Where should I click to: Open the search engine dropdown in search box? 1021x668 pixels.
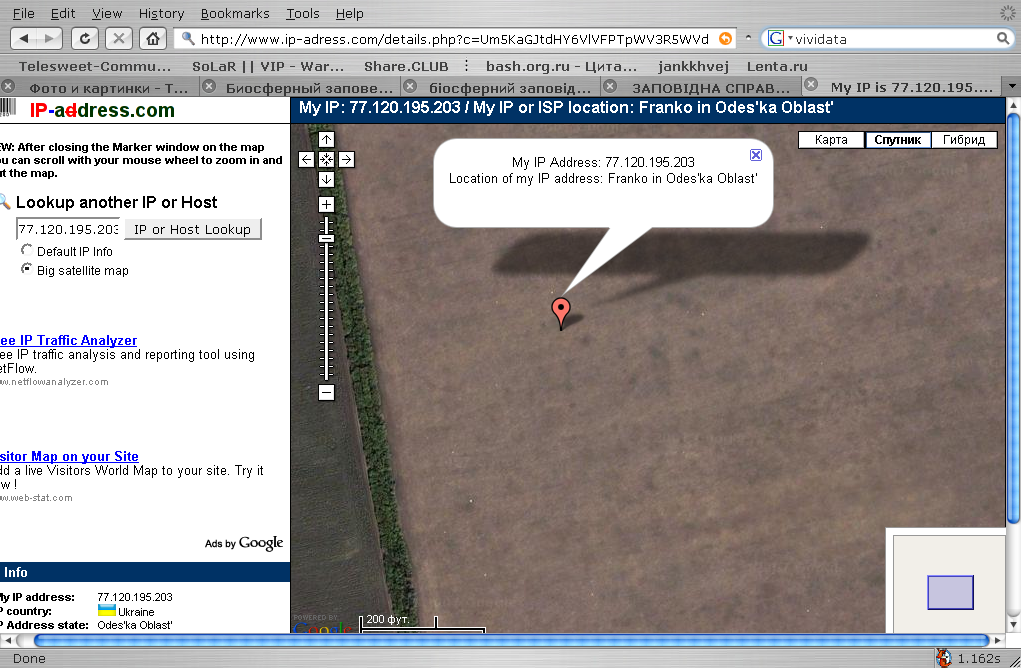click(x=781, y=39)
